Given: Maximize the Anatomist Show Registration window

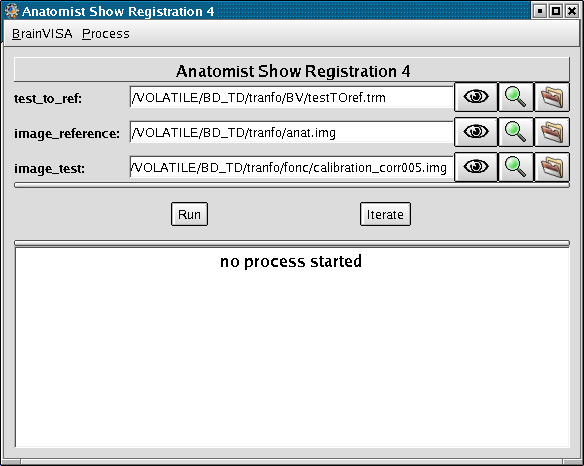Looking at the screenshot, I should click(x=556, y=11).
